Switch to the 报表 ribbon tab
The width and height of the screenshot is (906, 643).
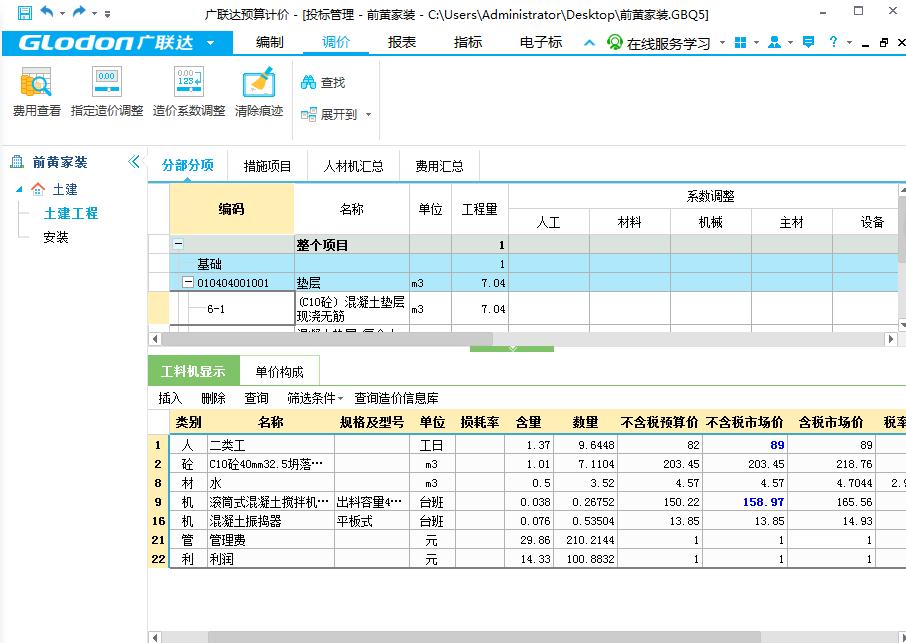(402, 42)
